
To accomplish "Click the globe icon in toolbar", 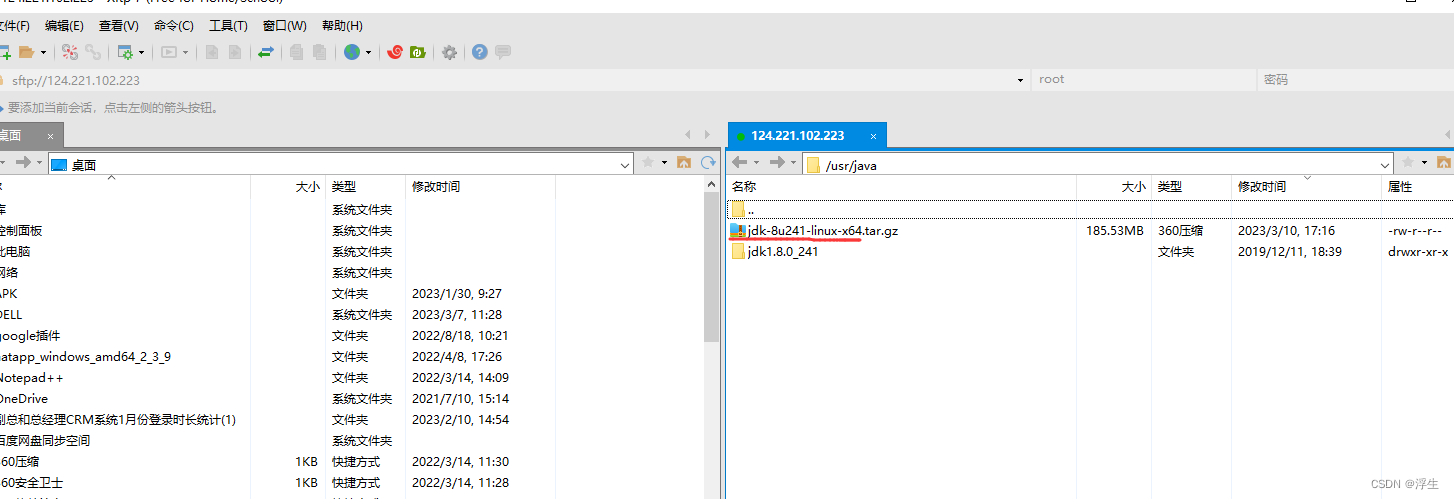I will tap(352, 52).
